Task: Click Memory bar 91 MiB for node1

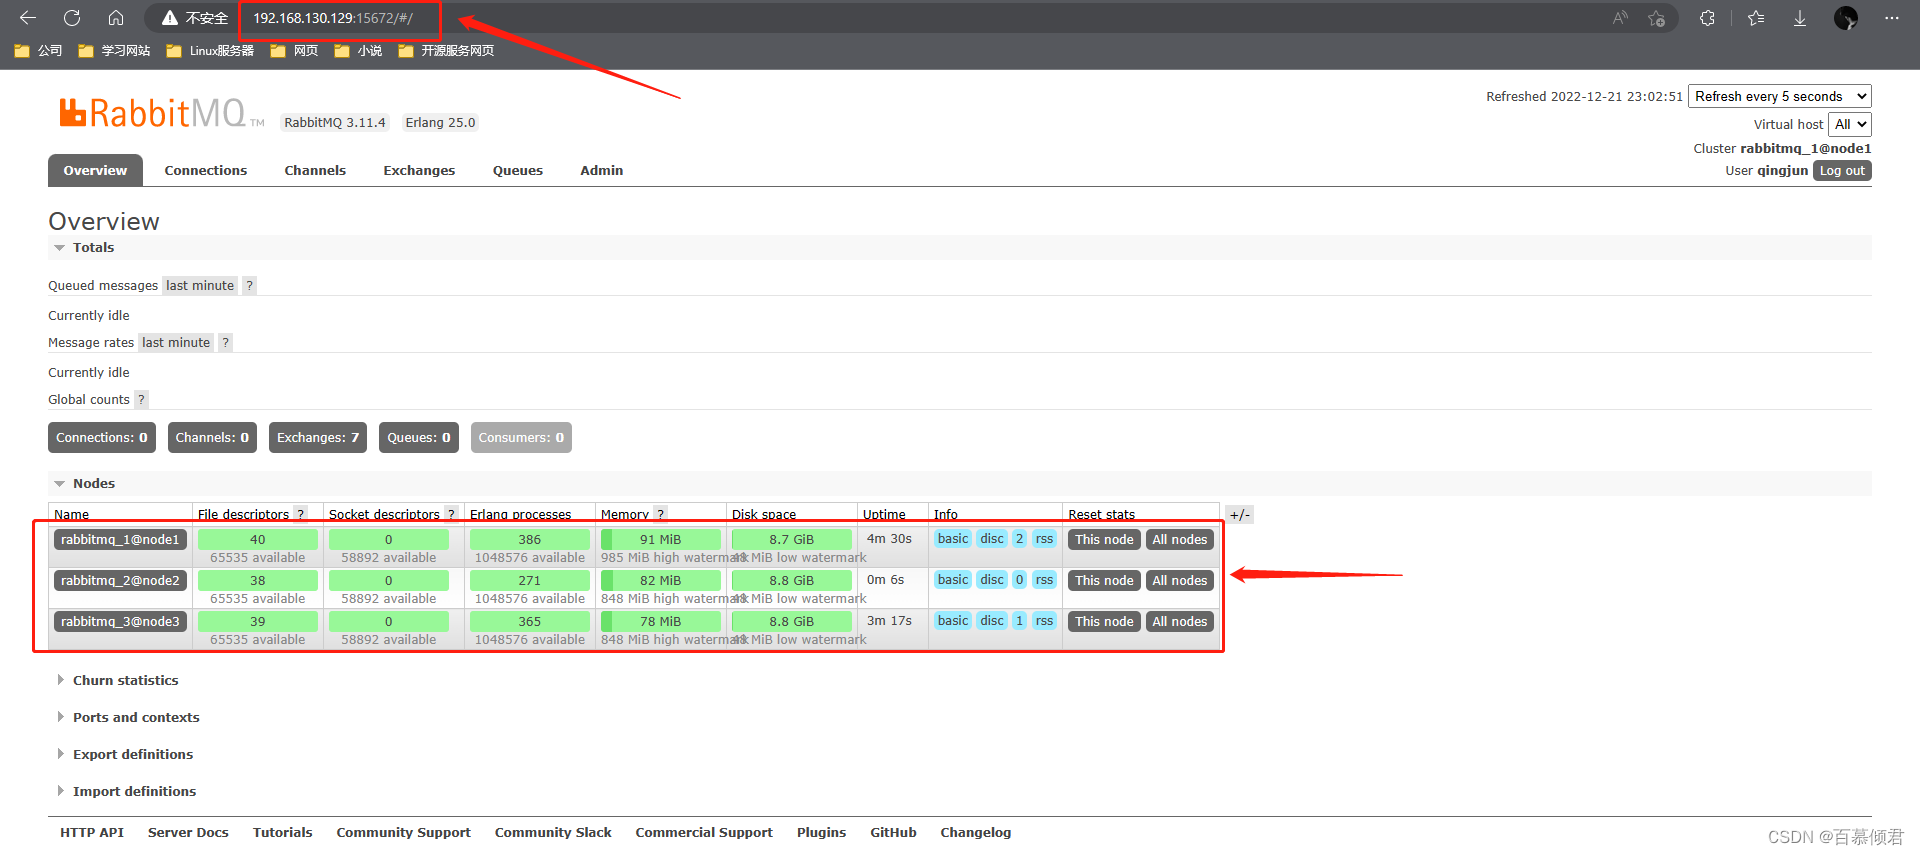Action: [661, 540]
